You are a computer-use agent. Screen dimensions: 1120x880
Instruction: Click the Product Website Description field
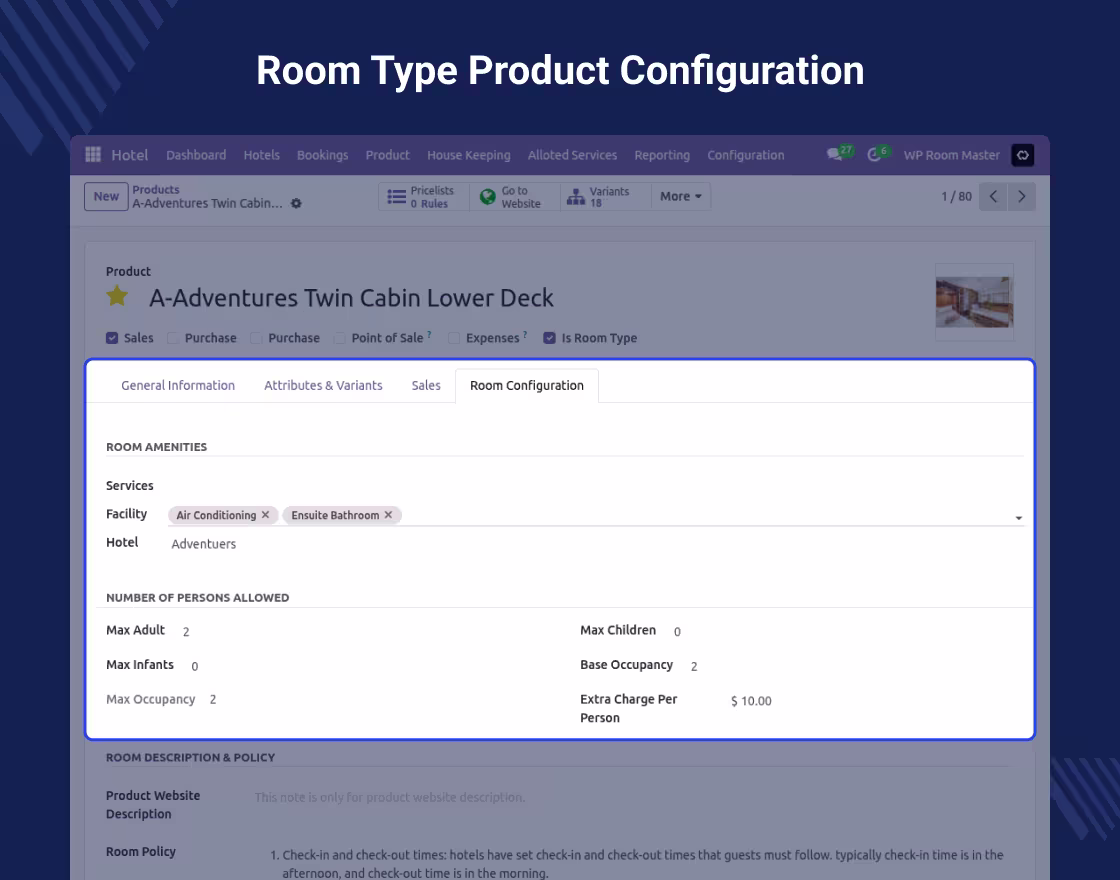tap(390, 797)
